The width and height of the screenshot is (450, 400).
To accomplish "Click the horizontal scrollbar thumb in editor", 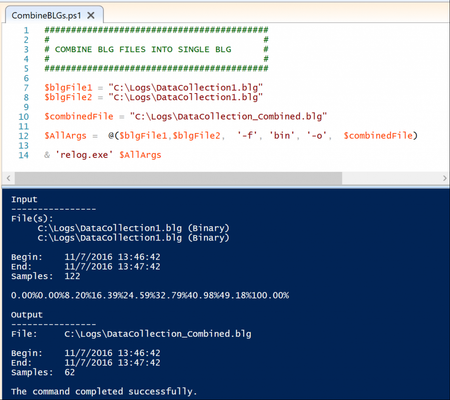I will click(x=178, y=178).
